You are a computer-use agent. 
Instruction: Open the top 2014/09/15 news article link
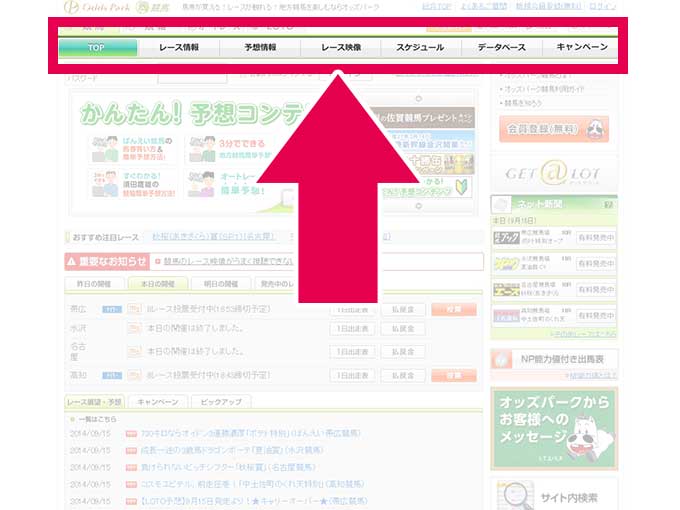click(251, 433)
